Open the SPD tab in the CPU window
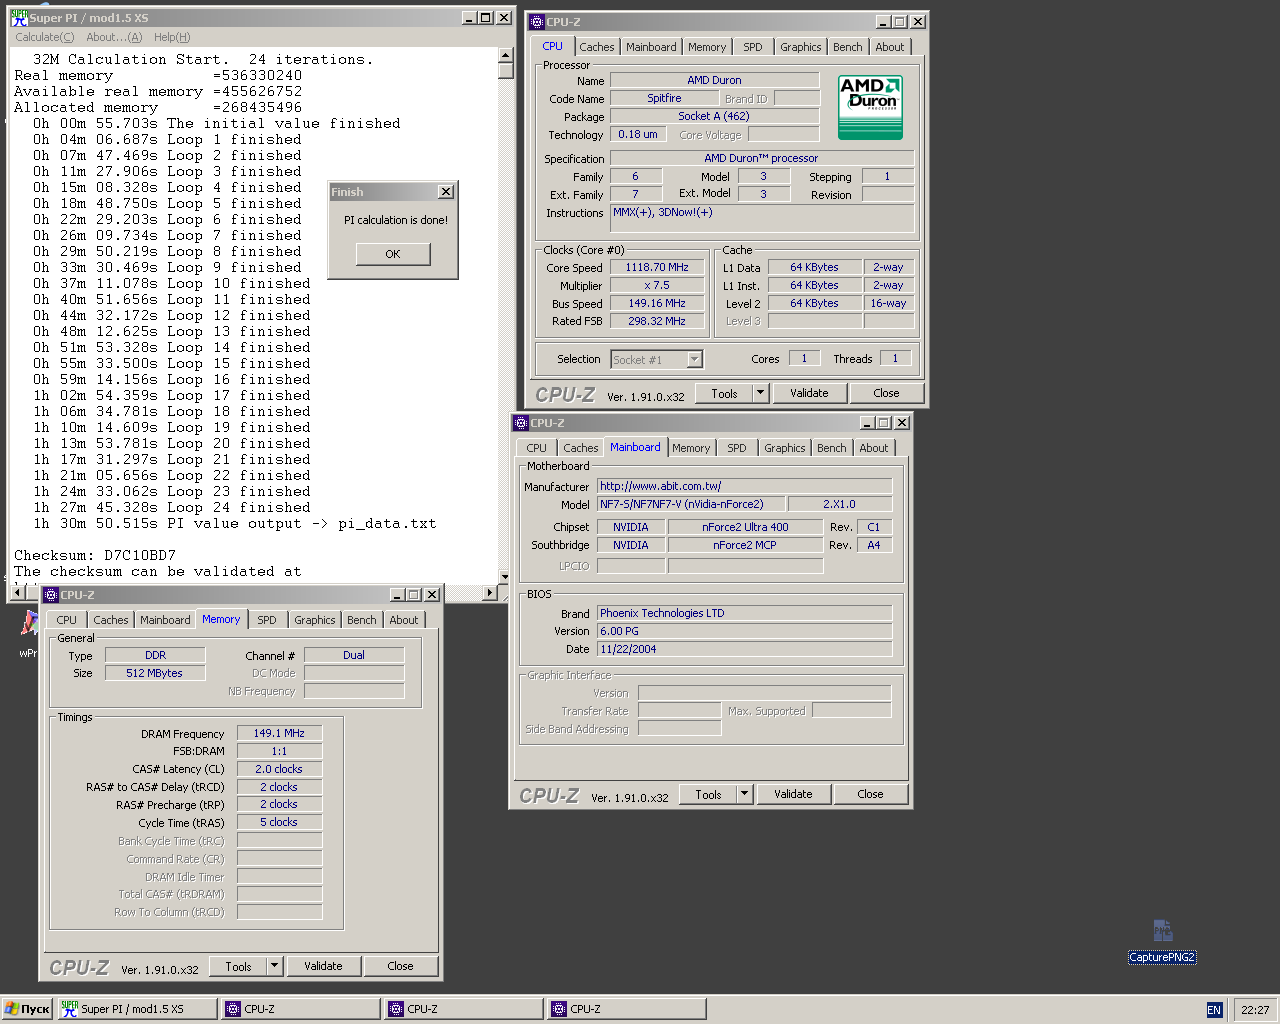Viewport: 1280px width, 1024px height. click(x=753, y=47)
